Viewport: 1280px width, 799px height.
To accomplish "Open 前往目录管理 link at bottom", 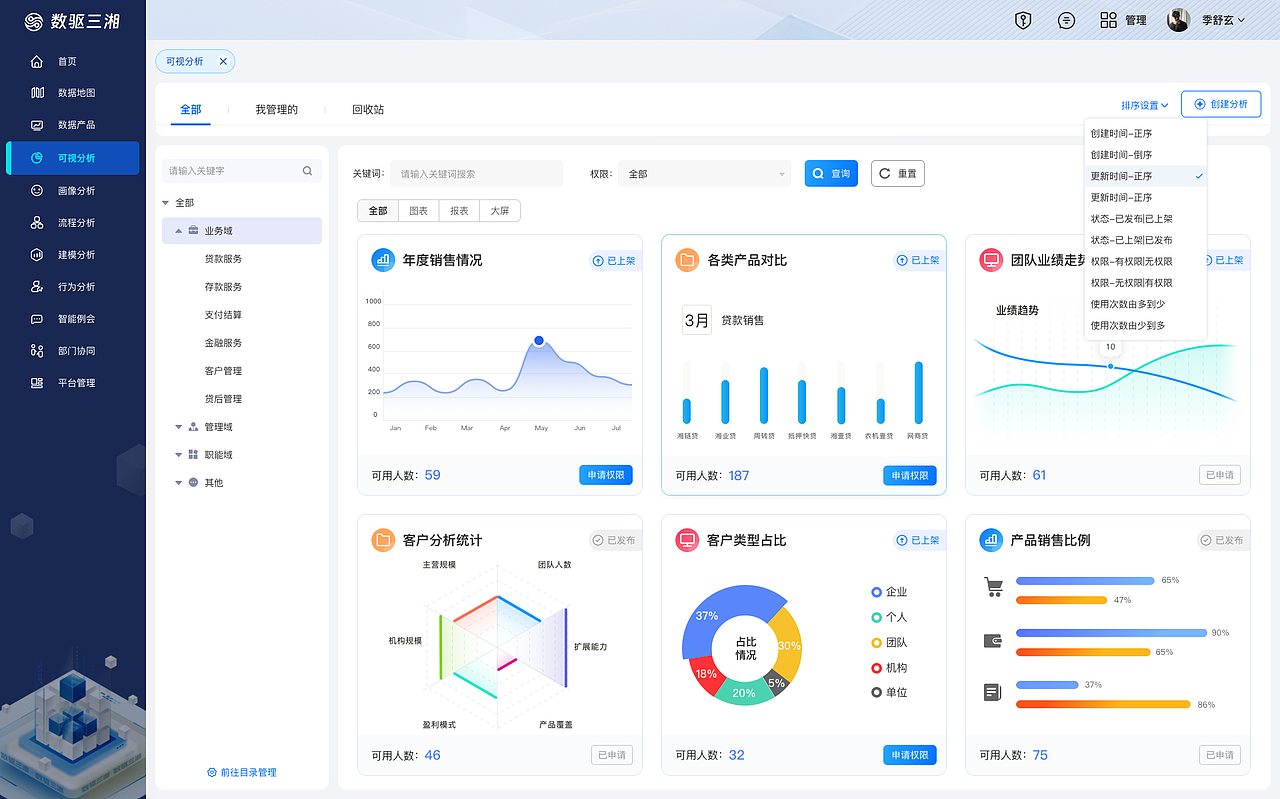I will pyautogui.click(x=243, y=771).
